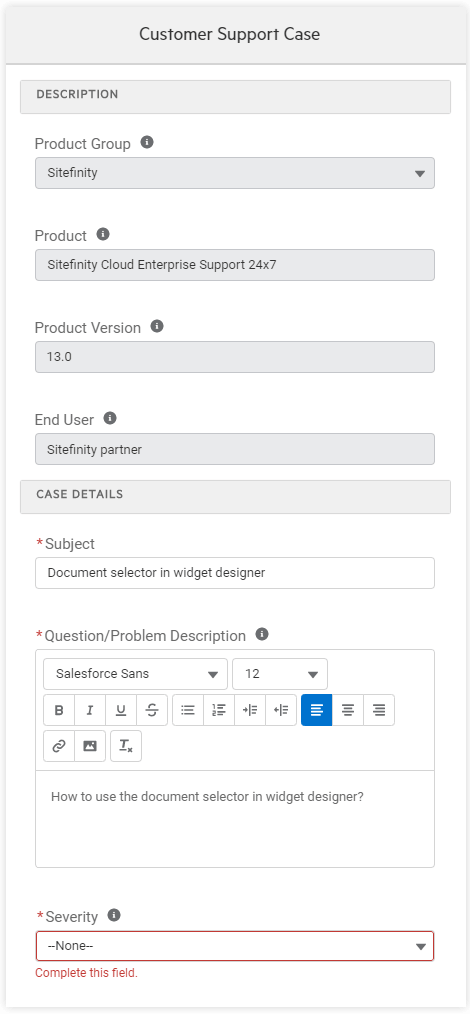Click info icon beside Question/Problem Description

(262, 634)
